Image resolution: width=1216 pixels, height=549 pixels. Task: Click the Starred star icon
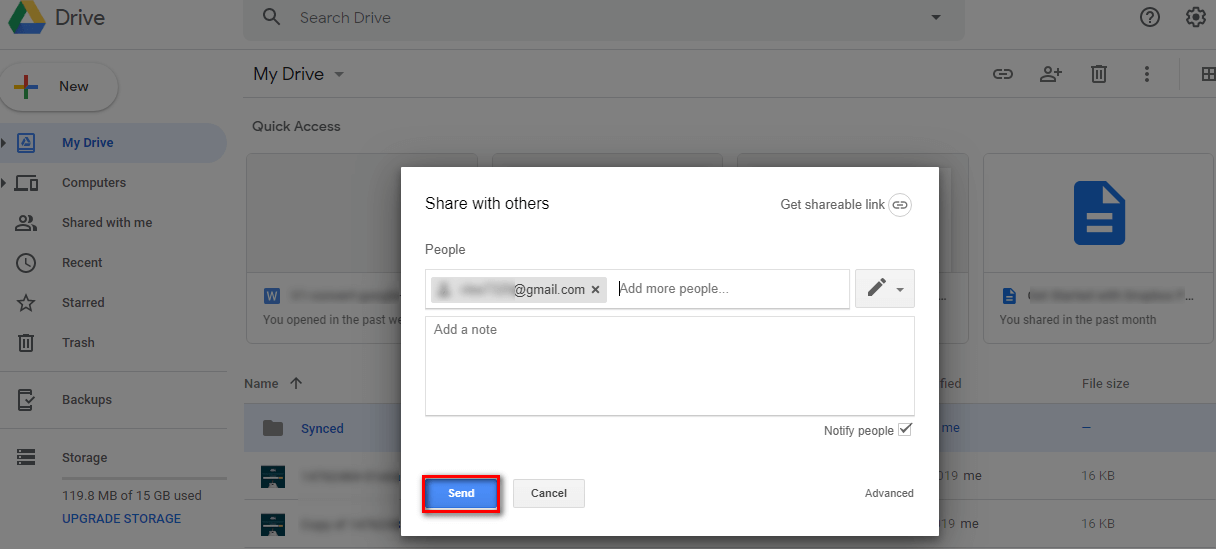coord(26,303)
